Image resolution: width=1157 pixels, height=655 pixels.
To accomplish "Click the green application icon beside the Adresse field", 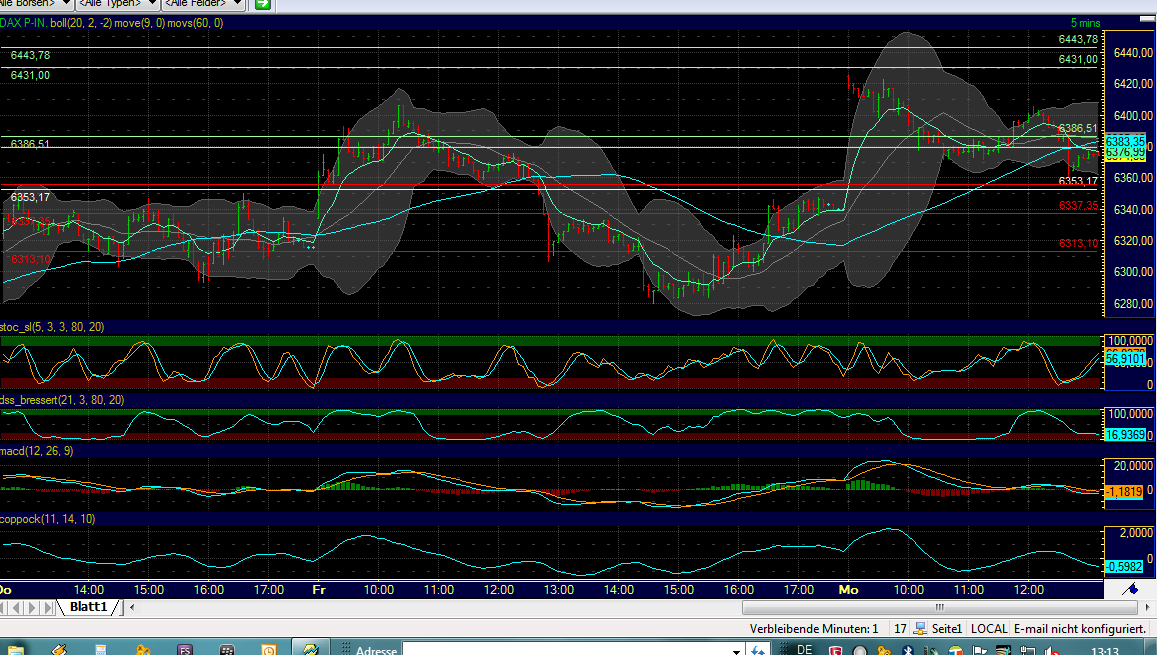I will pos(311,648).
